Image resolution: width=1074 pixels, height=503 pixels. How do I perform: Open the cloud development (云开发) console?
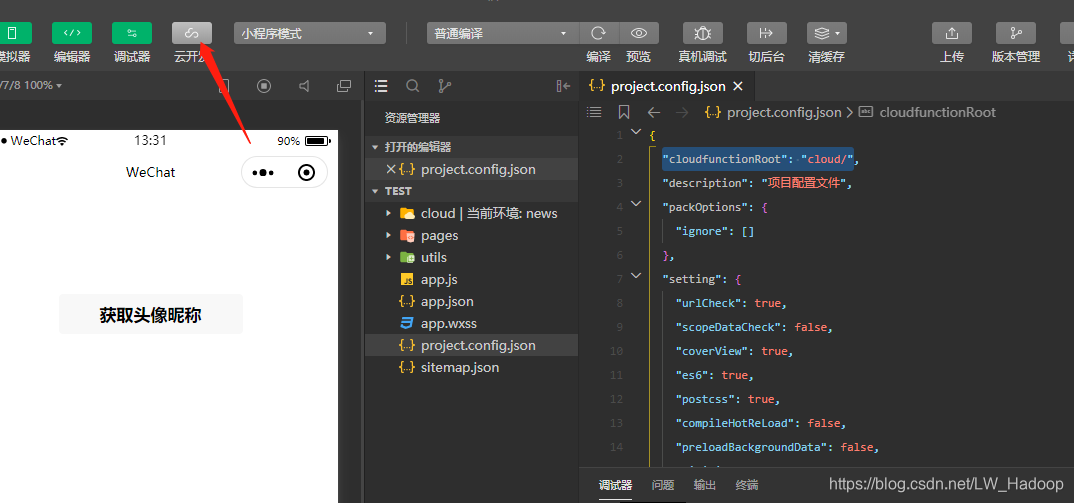point(192,33)
